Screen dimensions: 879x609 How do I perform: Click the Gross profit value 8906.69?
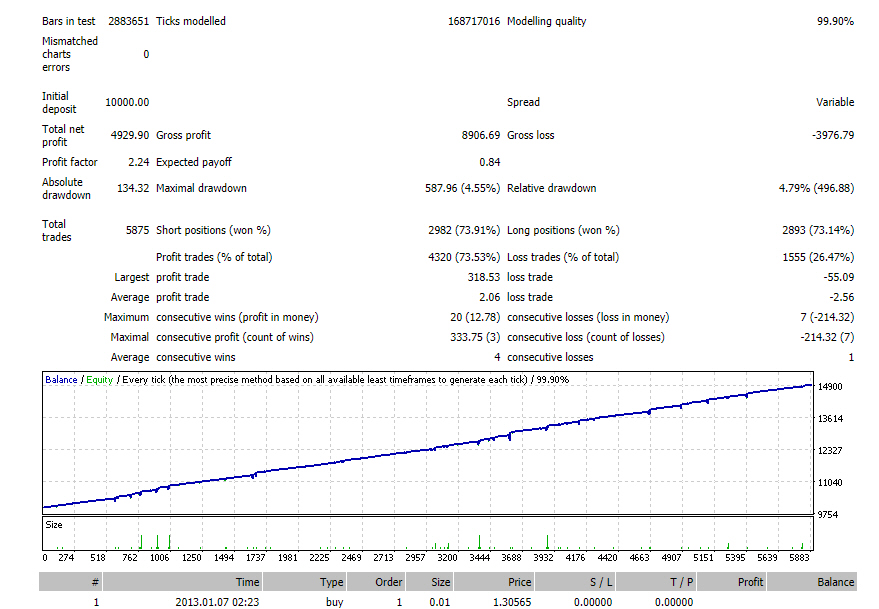[480, 135]
